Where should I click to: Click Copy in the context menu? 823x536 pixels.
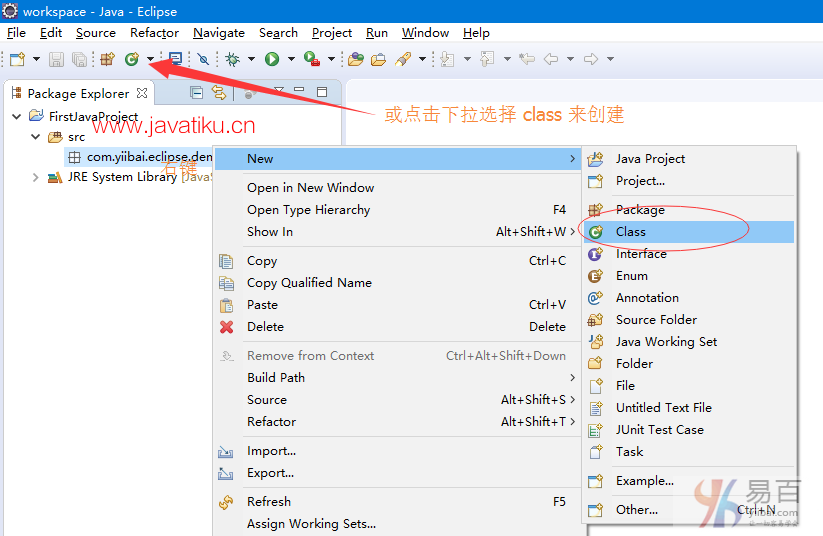coord(397,261)
